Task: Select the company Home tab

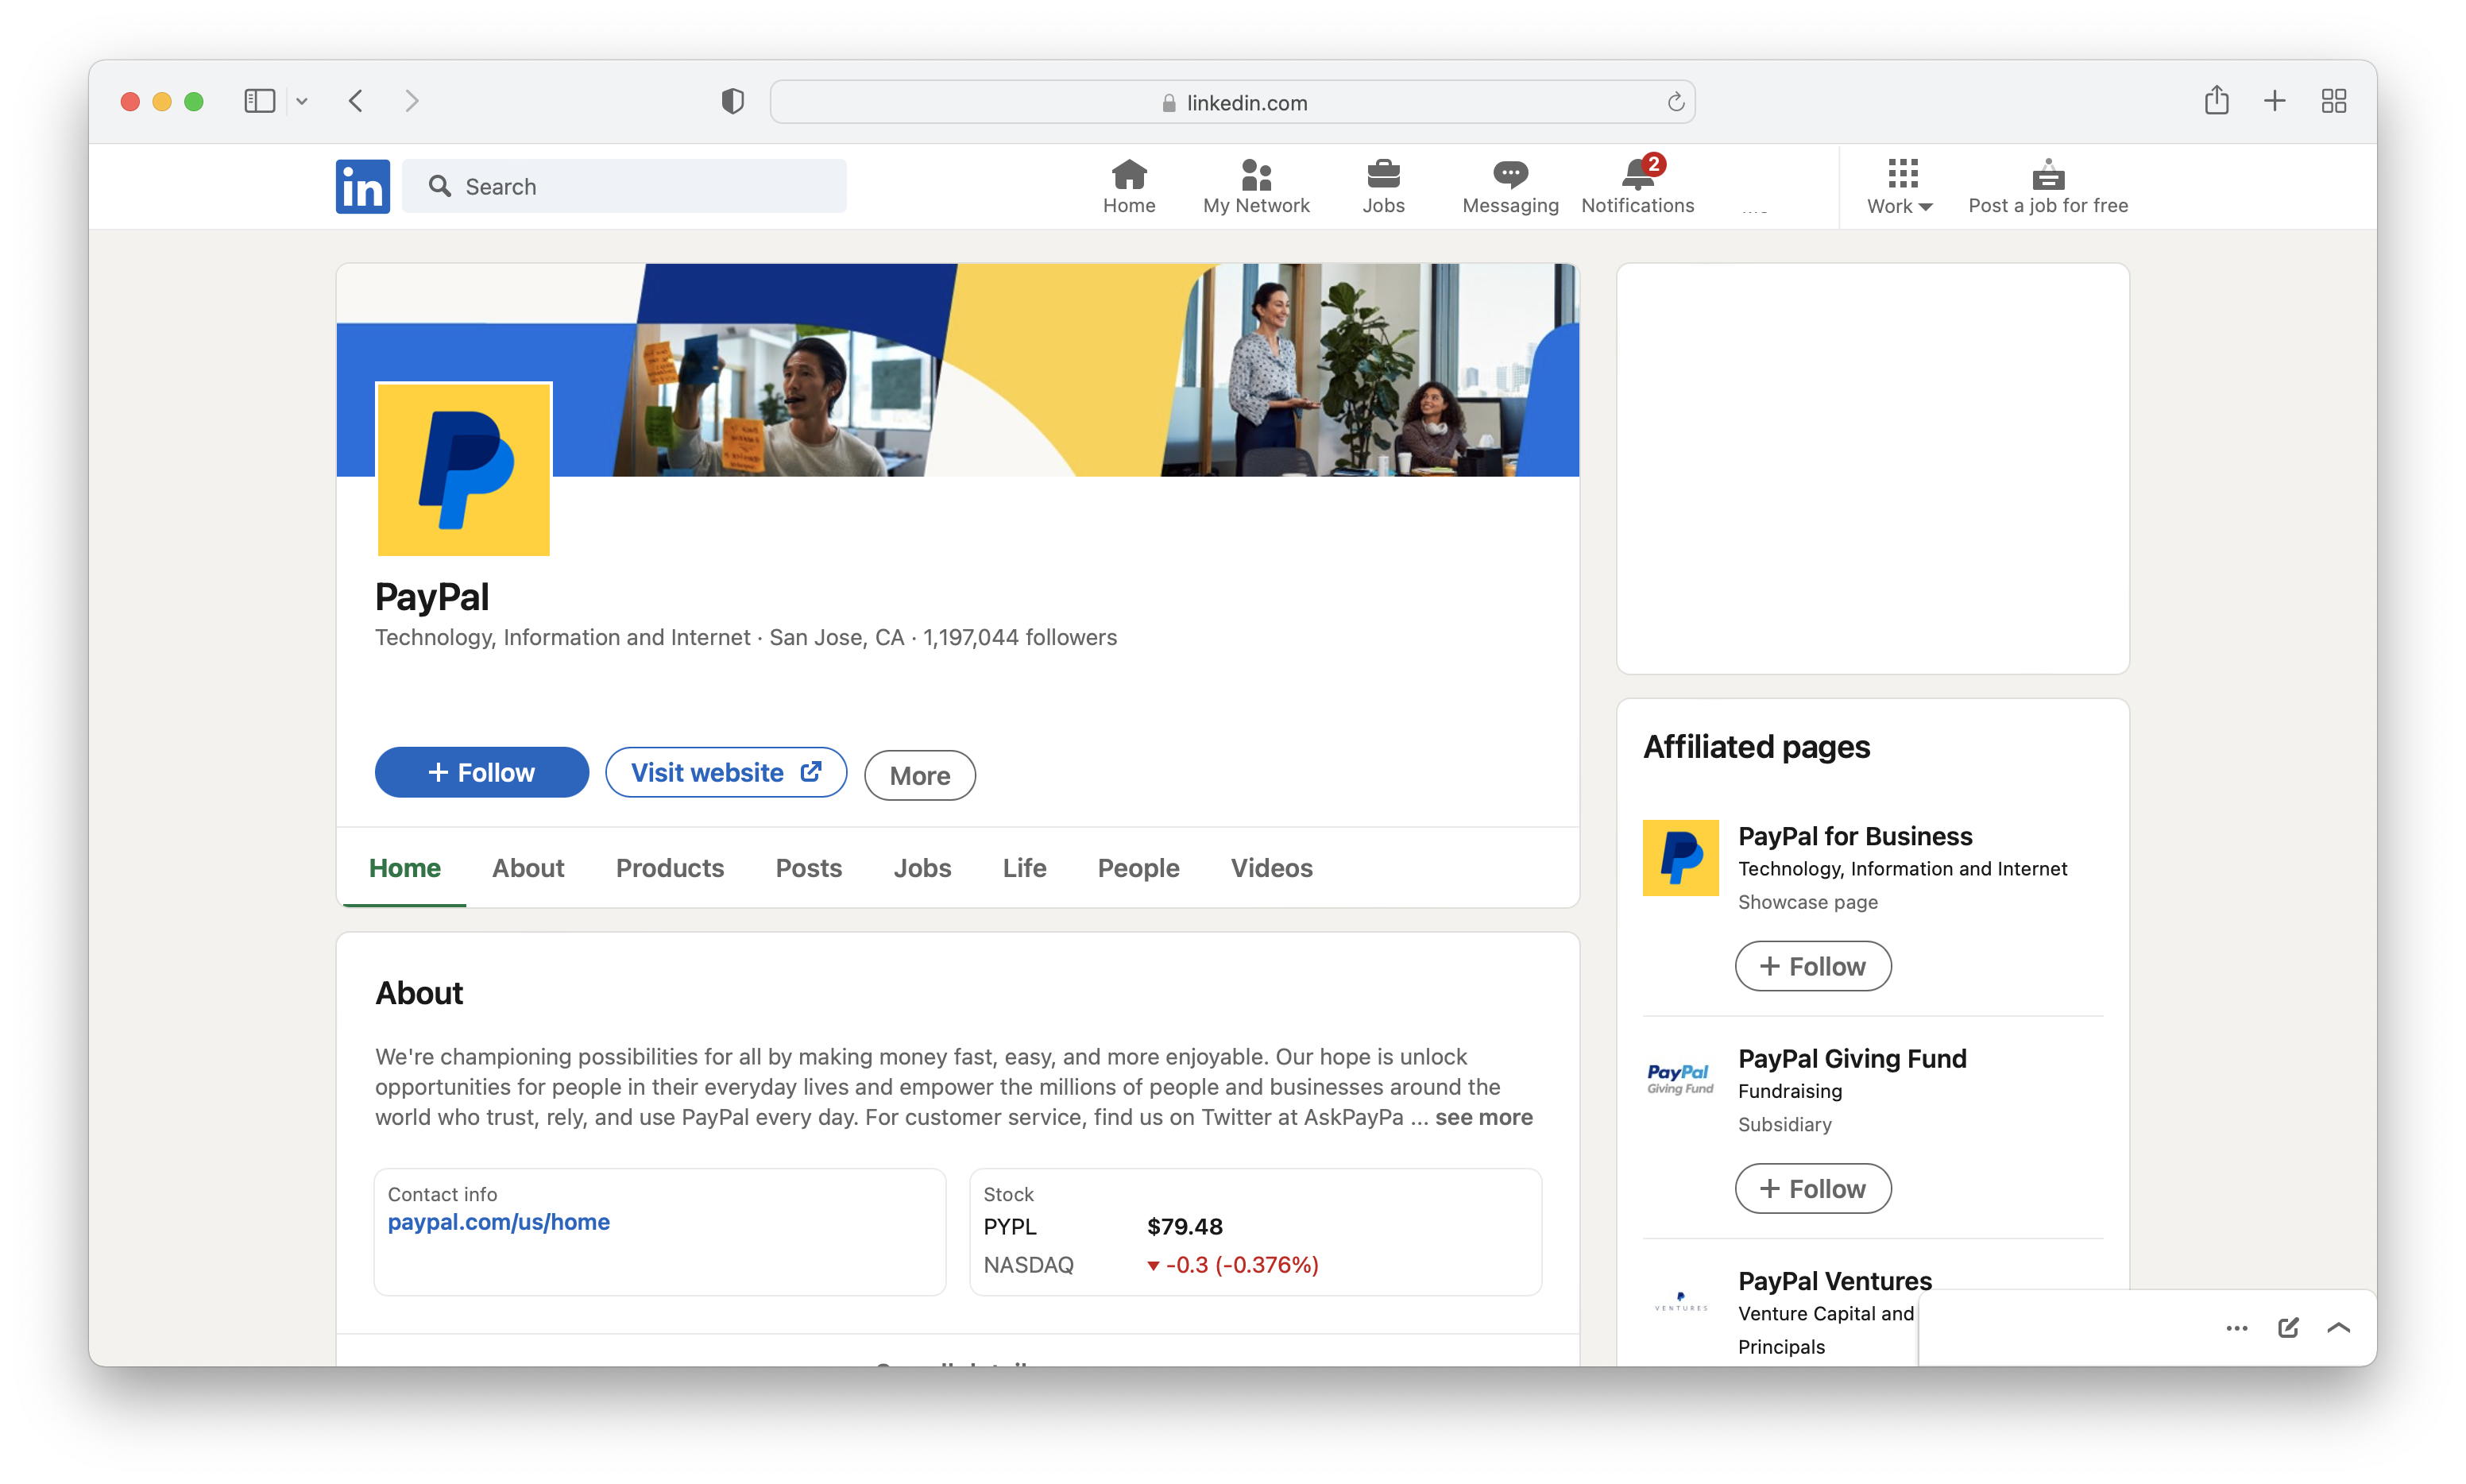Action: click(404, 868)
